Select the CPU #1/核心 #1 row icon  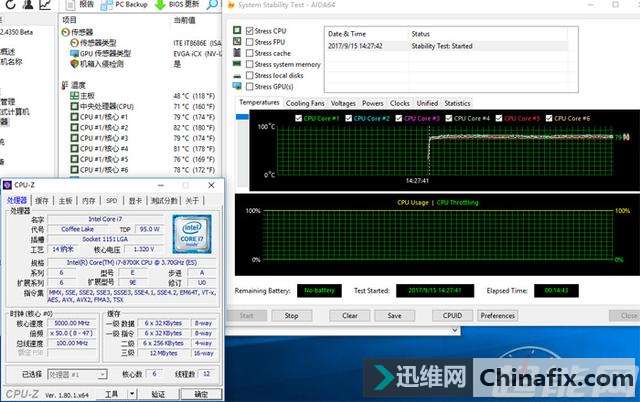pos(74,117)
